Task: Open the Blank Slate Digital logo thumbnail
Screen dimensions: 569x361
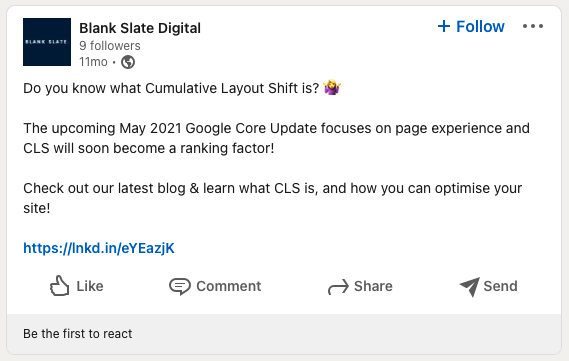Action: click(47, 42)
